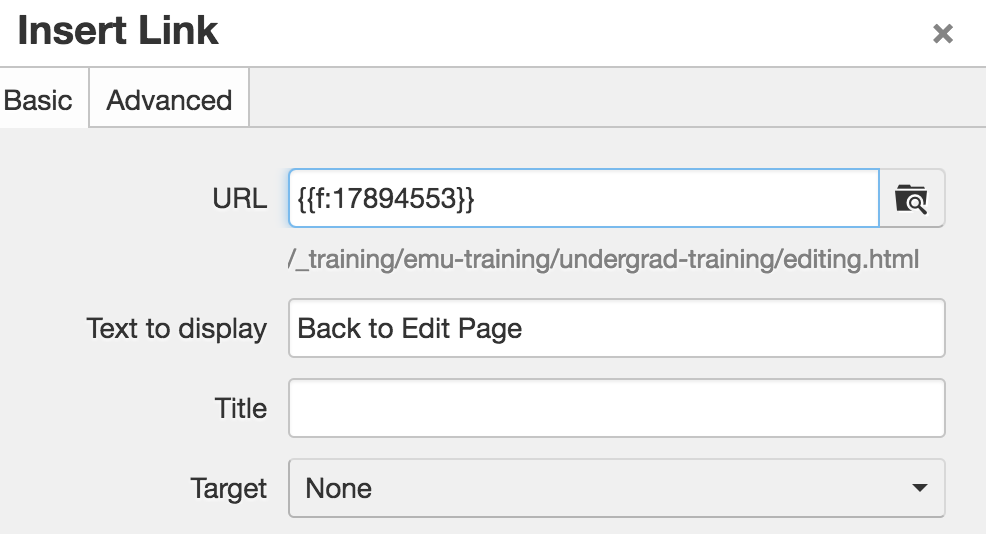Click the resolved editing.html path text

(x=604, y=260)
